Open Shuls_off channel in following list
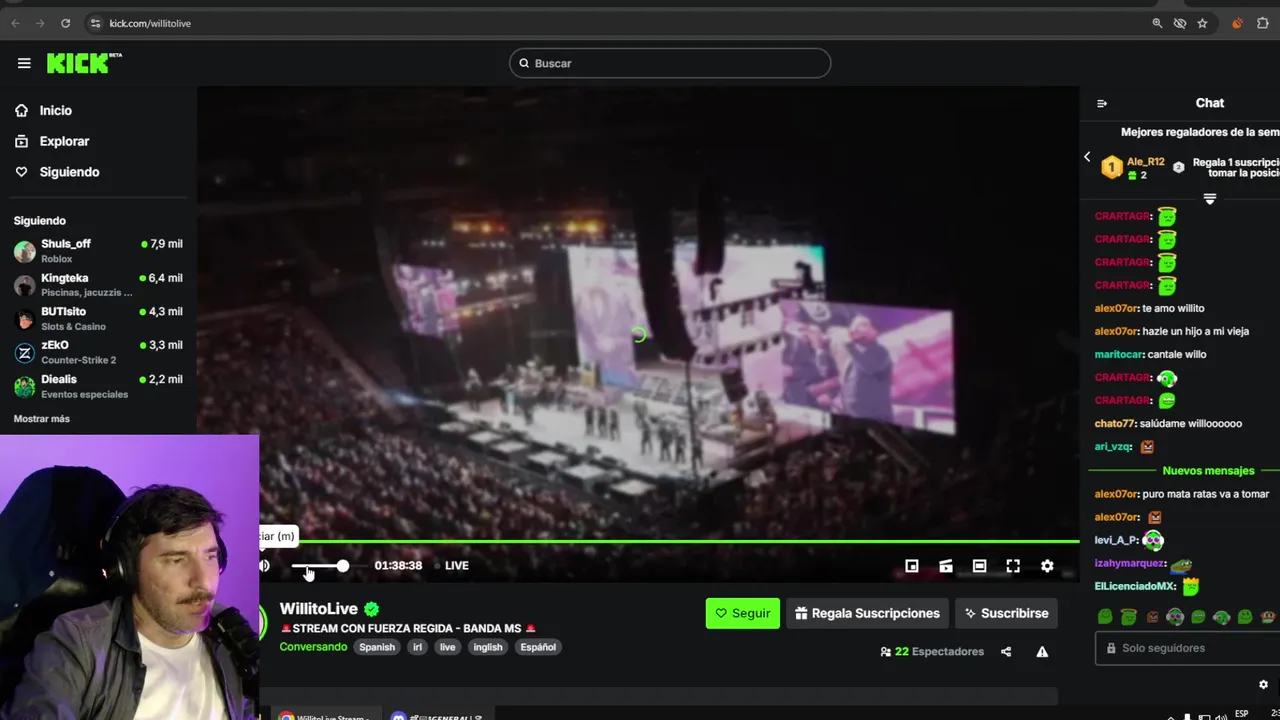This screenshot has width=1280, height=720. [x=98, y=250]
